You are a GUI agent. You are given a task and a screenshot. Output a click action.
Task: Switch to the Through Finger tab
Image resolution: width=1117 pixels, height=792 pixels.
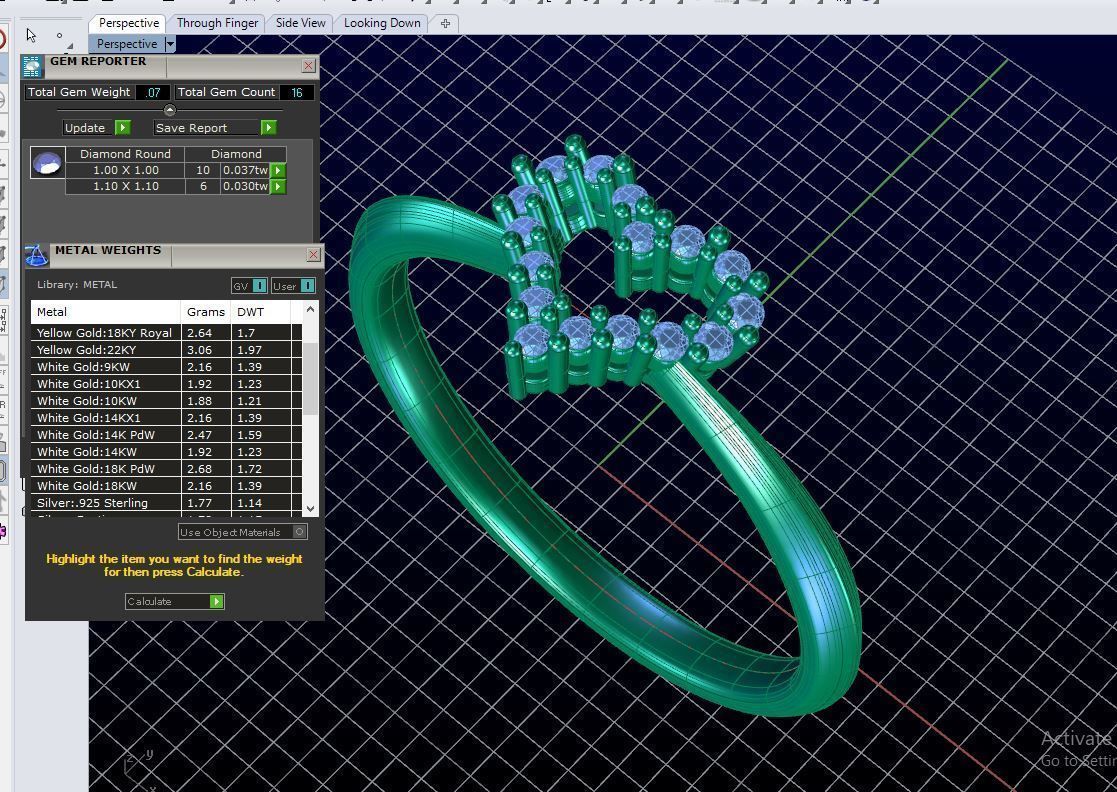[x=217, y=24]
